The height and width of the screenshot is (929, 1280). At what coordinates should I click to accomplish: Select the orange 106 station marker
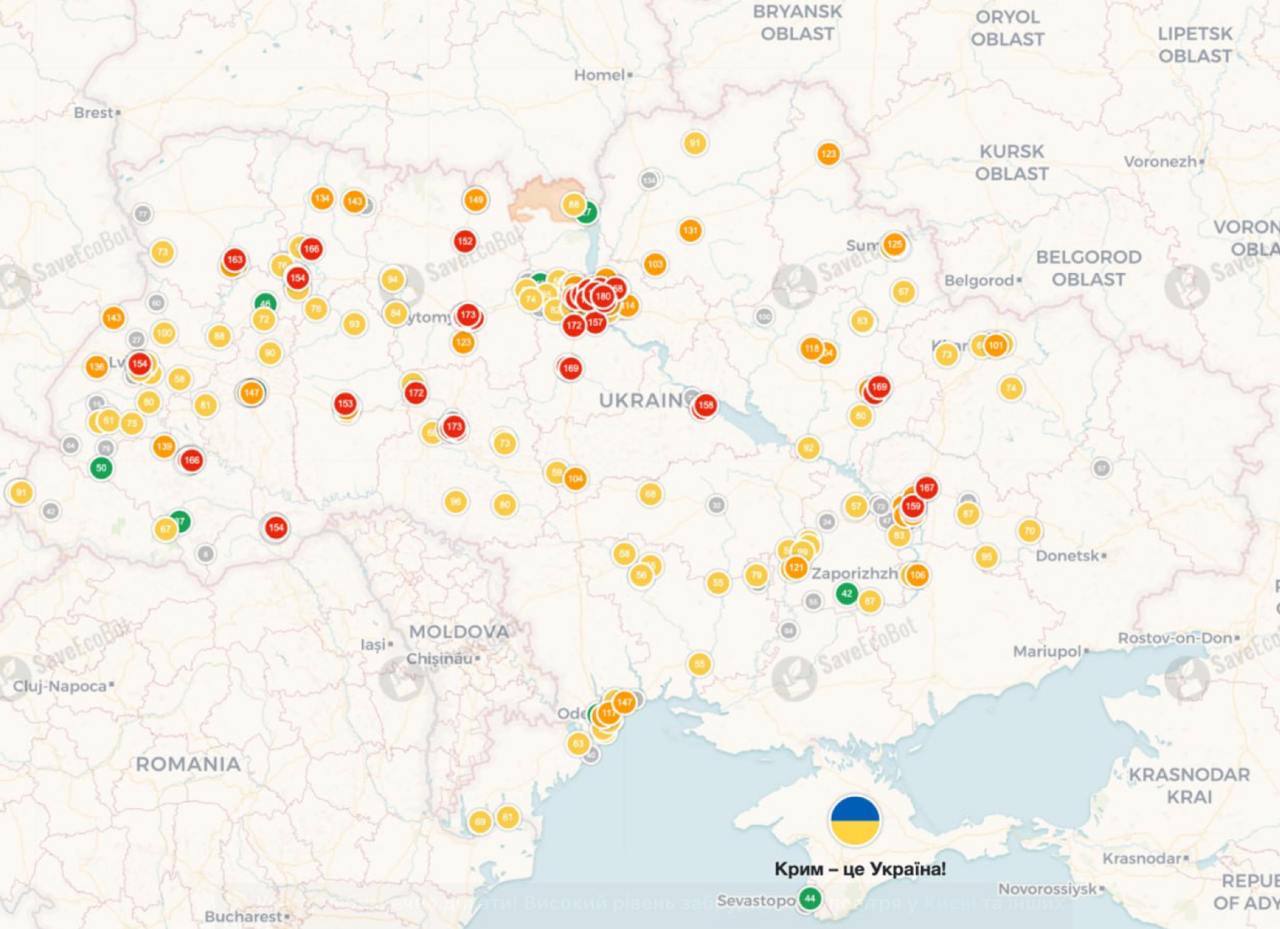click(x=916, y=575)
